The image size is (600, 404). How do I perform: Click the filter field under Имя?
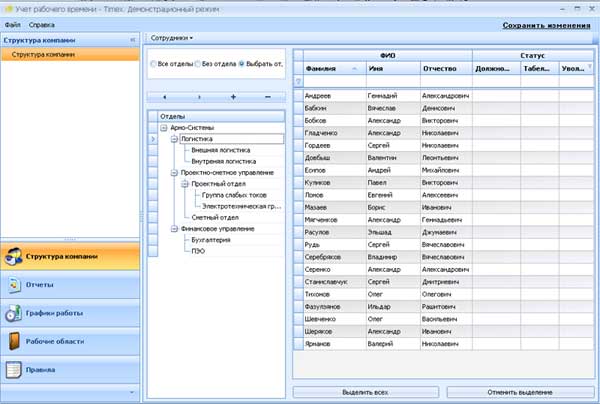click(x=393, y=81)
